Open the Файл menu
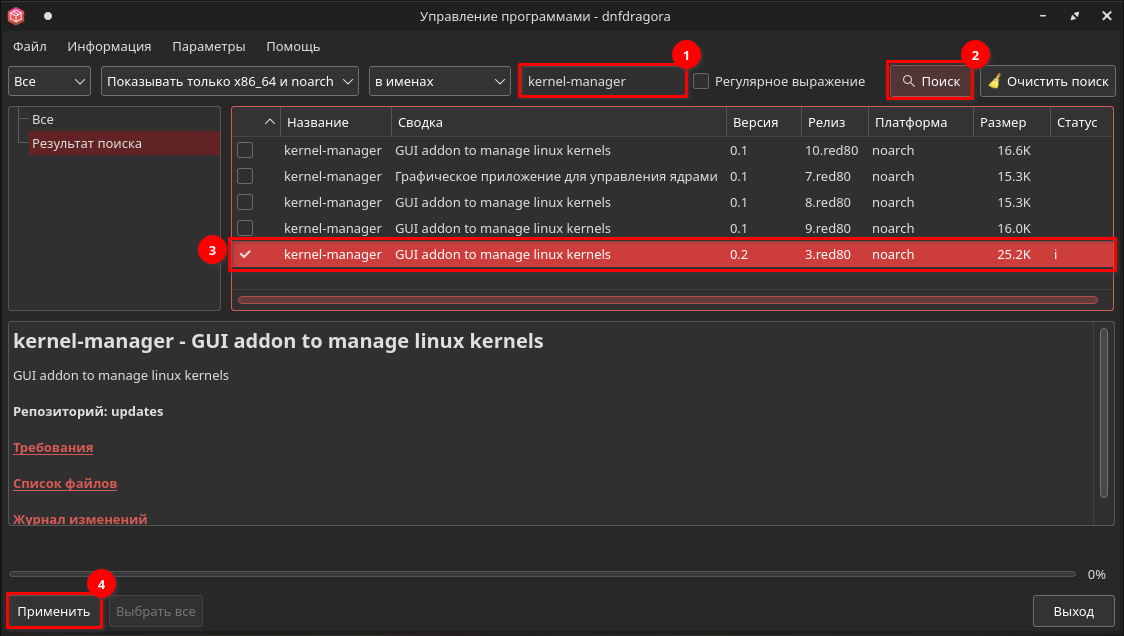 [30, 46]
